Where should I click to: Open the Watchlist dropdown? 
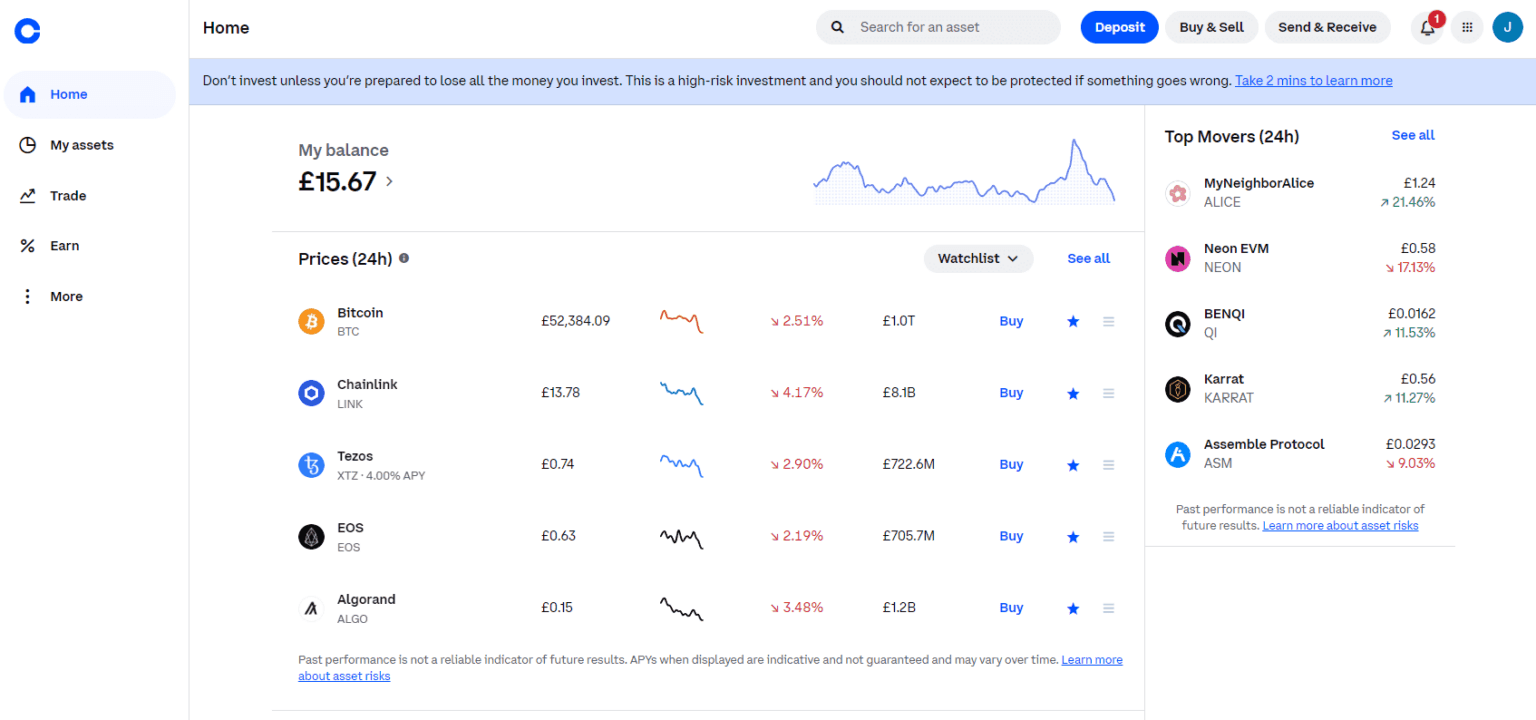978,258
